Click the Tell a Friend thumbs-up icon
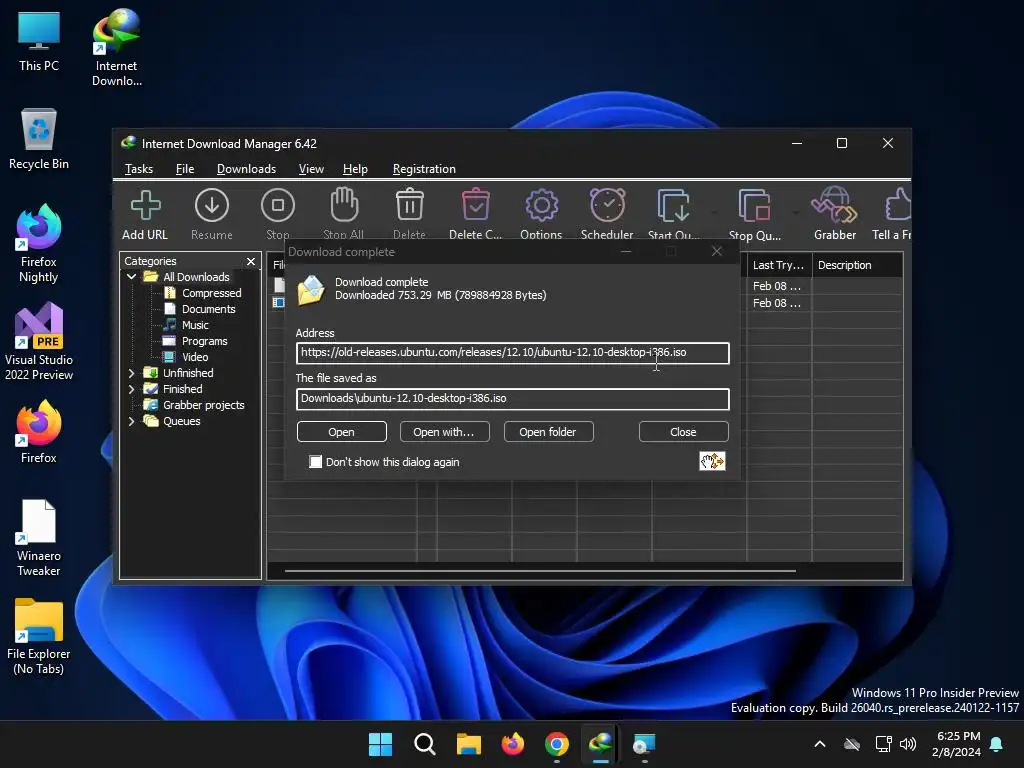This screenshot has width=1024, height=768. coord(898,205)
